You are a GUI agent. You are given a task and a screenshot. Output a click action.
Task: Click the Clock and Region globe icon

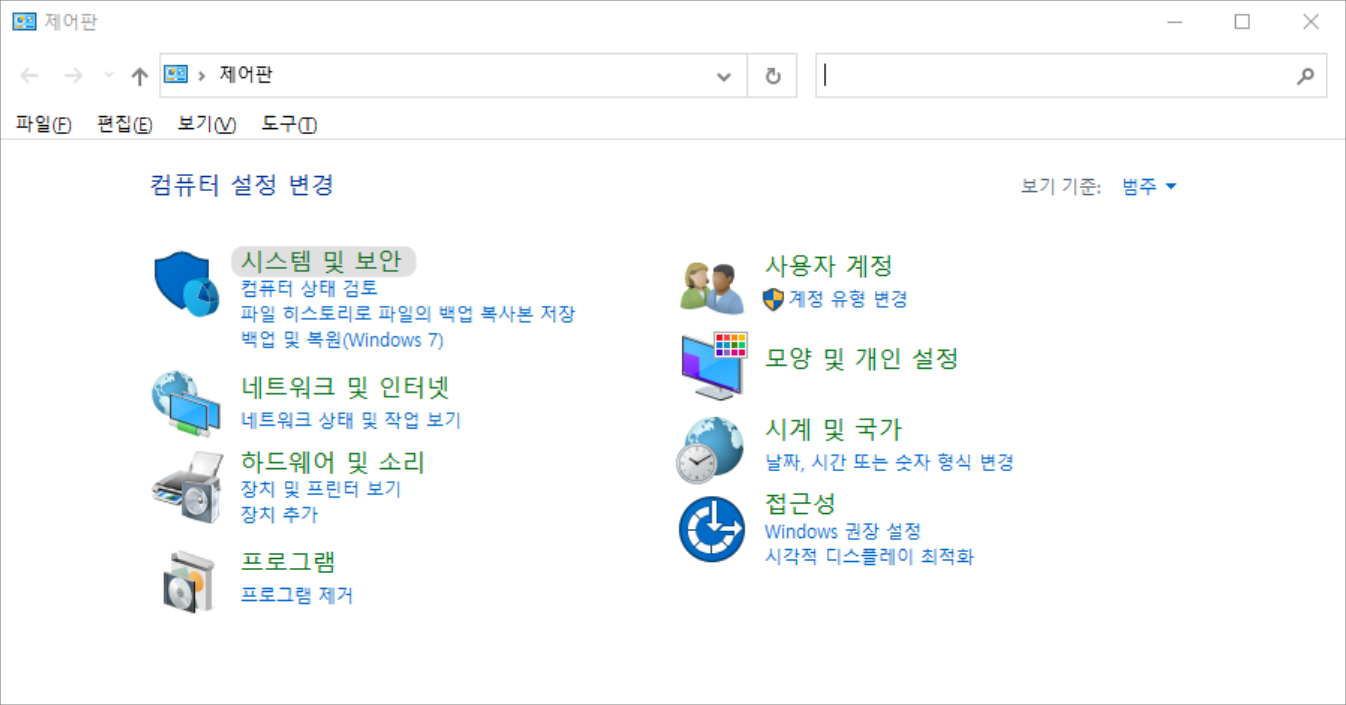[x=710, y=450]
